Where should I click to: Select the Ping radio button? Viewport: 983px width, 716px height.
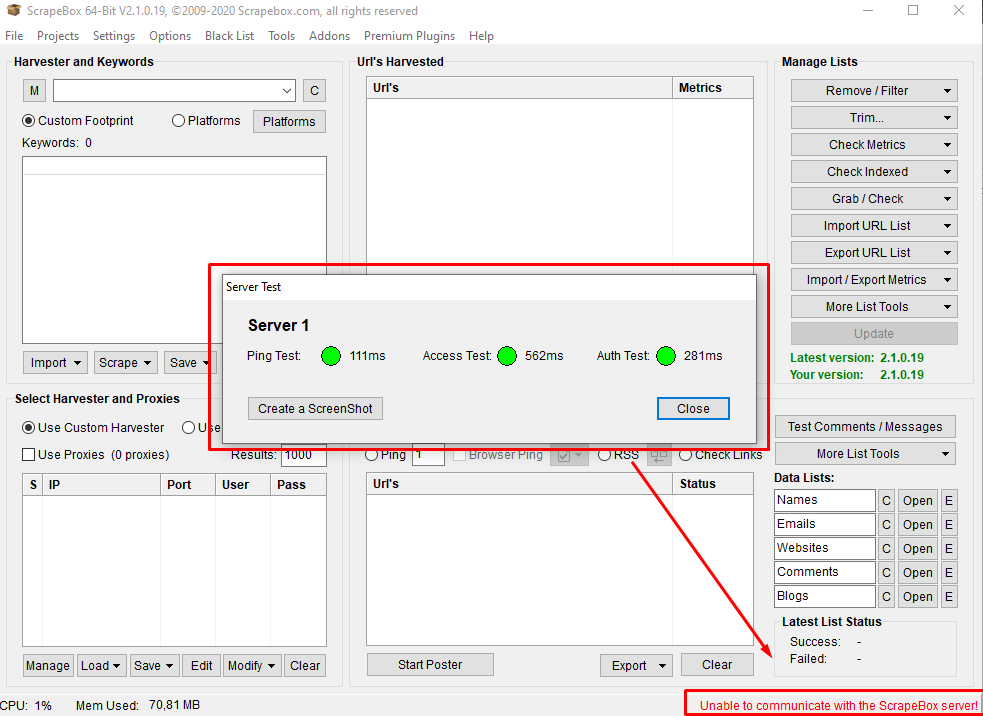pos(372,455)
